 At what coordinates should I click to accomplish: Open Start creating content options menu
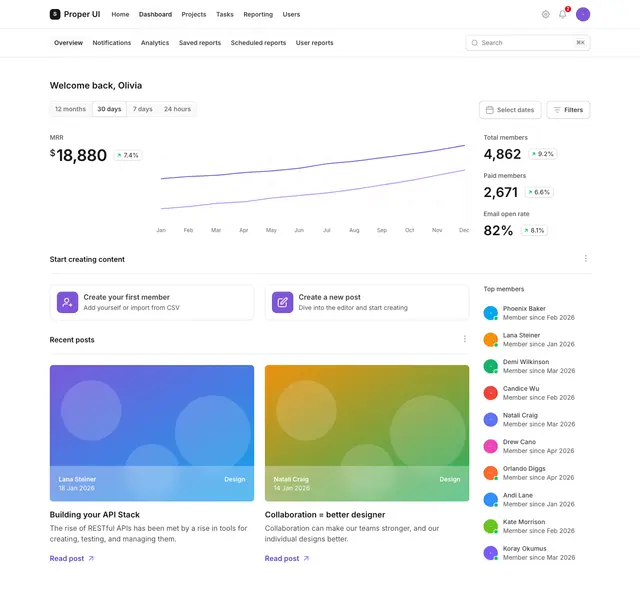tap(586, 258)
